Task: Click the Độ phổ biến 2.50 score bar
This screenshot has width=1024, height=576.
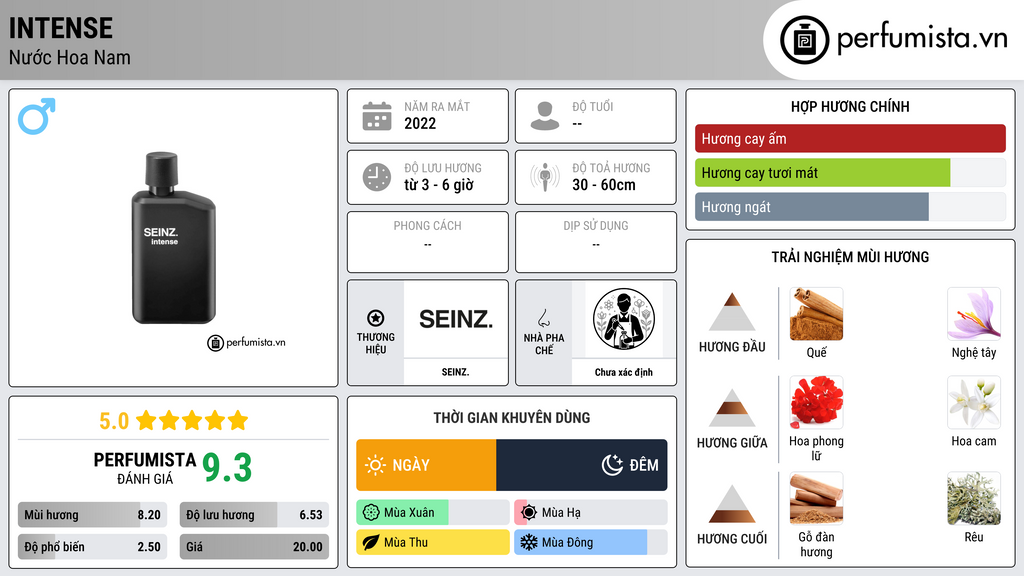Action: point(92,547)
